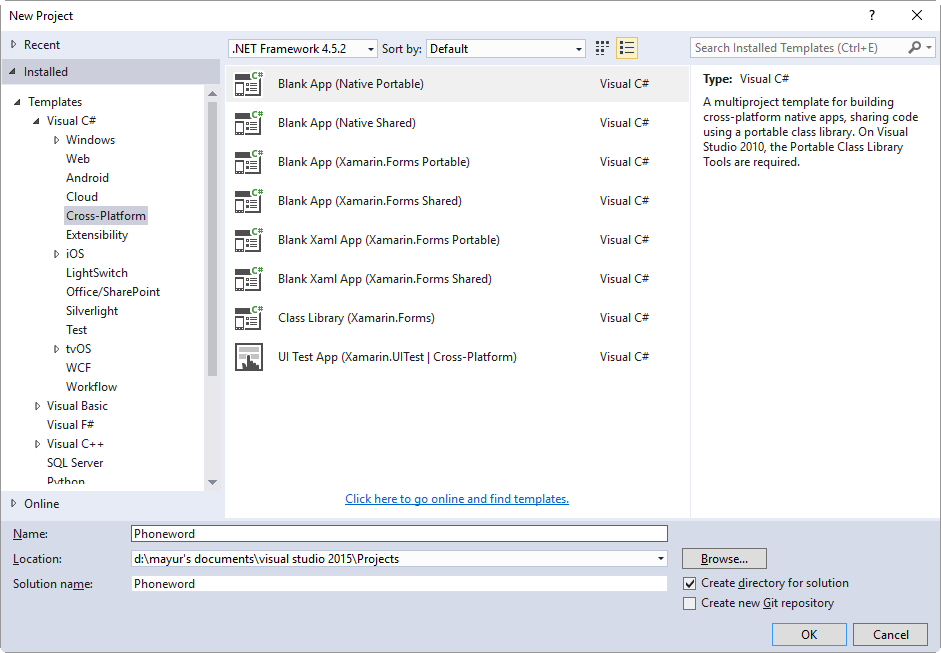Select the Web template category
This screenshot has height=653, width=941.
click(x=78, y=159)
